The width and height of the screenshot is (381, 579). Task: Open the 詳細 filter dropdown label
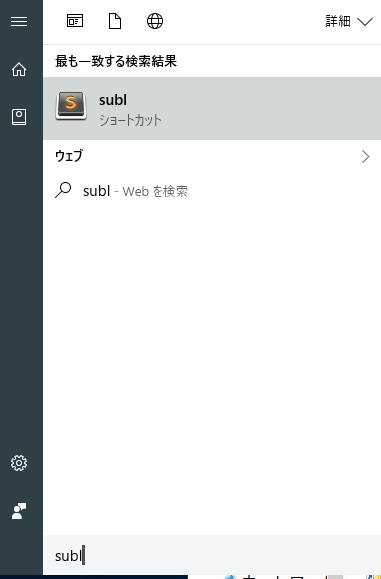[337, 21]
